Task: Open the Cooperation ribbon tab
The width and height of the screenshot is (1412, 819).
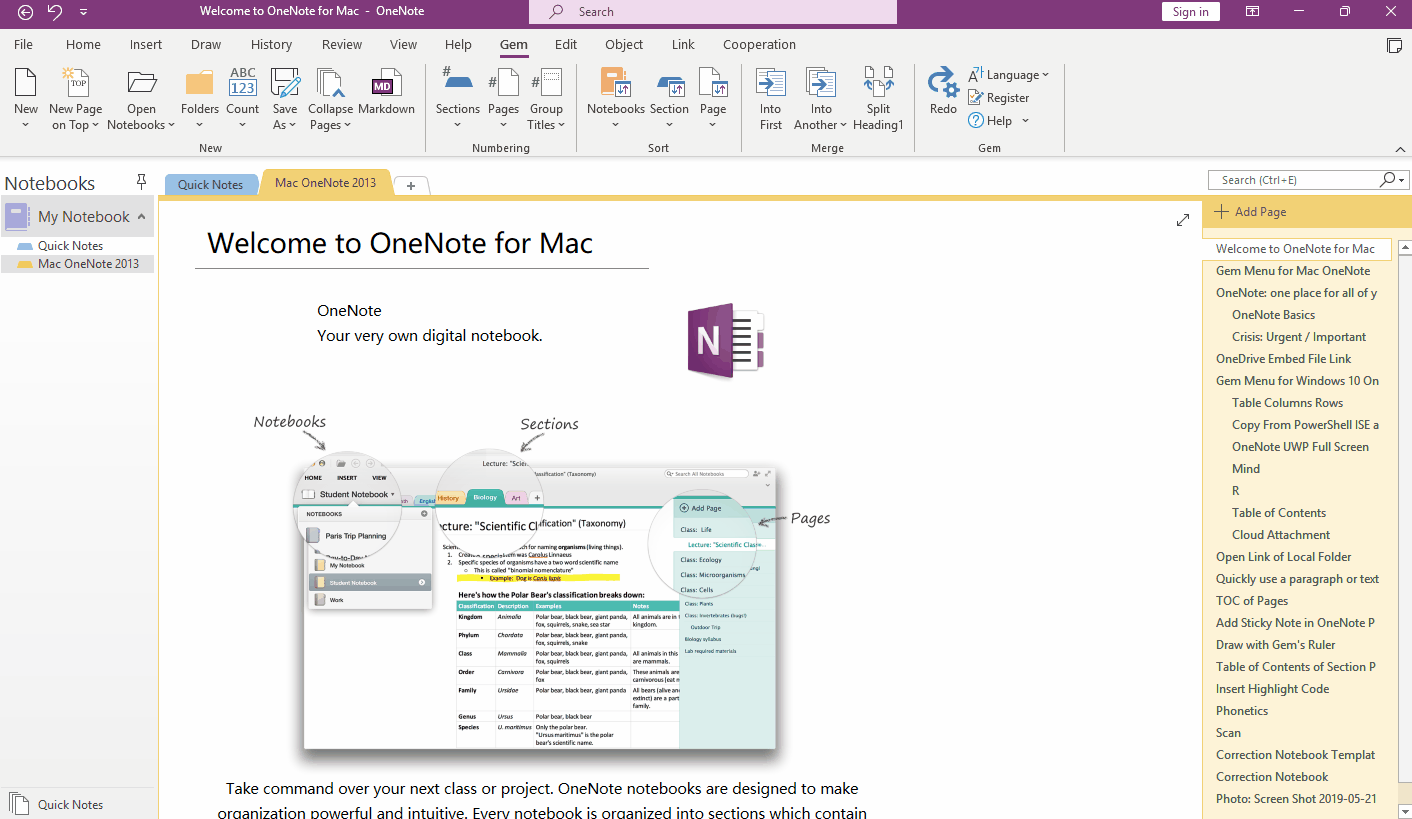Action: point(760,45)
